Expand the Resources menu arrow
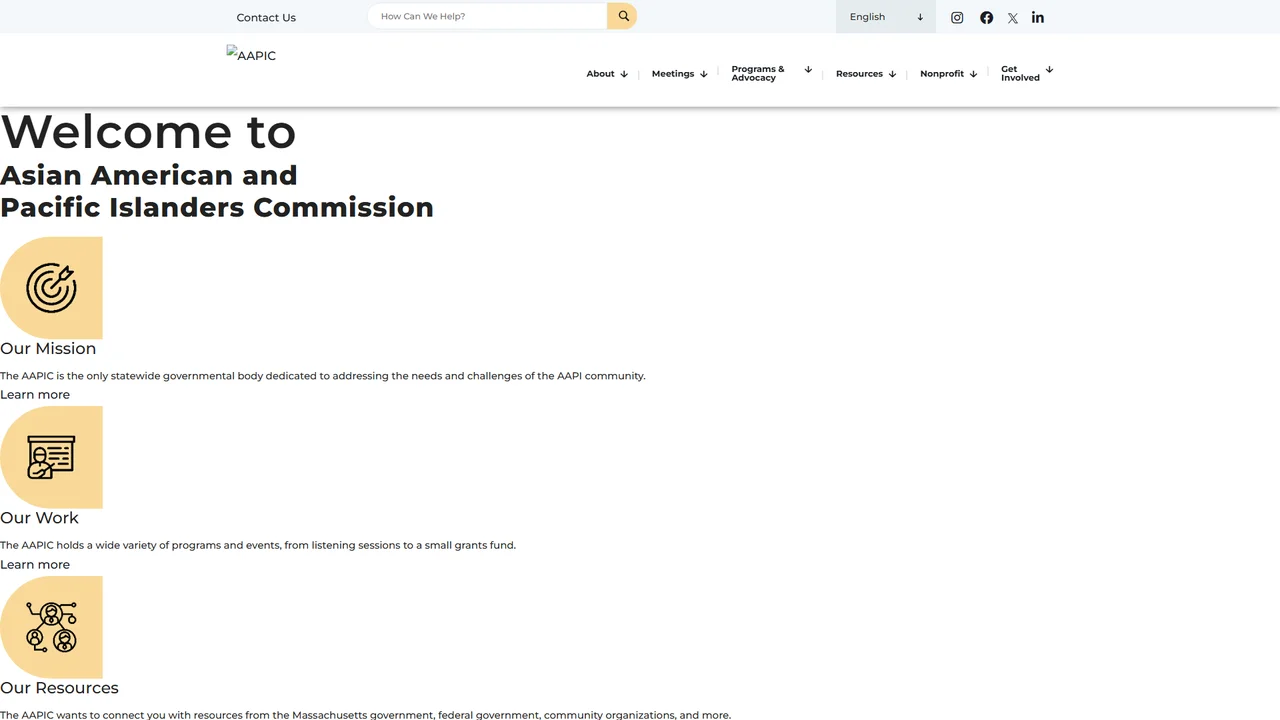This screenshot has width=1280, height=720. click(892, 74)
